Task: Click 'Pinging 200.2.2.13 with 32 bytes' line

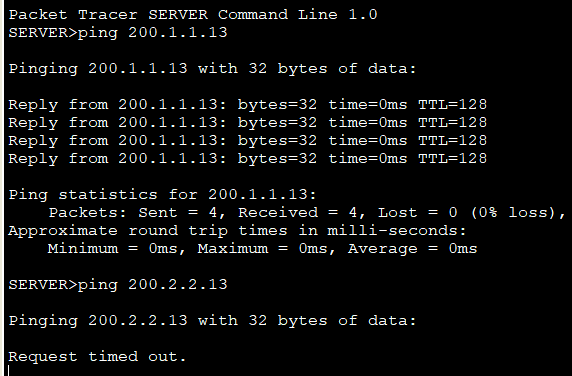Action: point(212,321)
